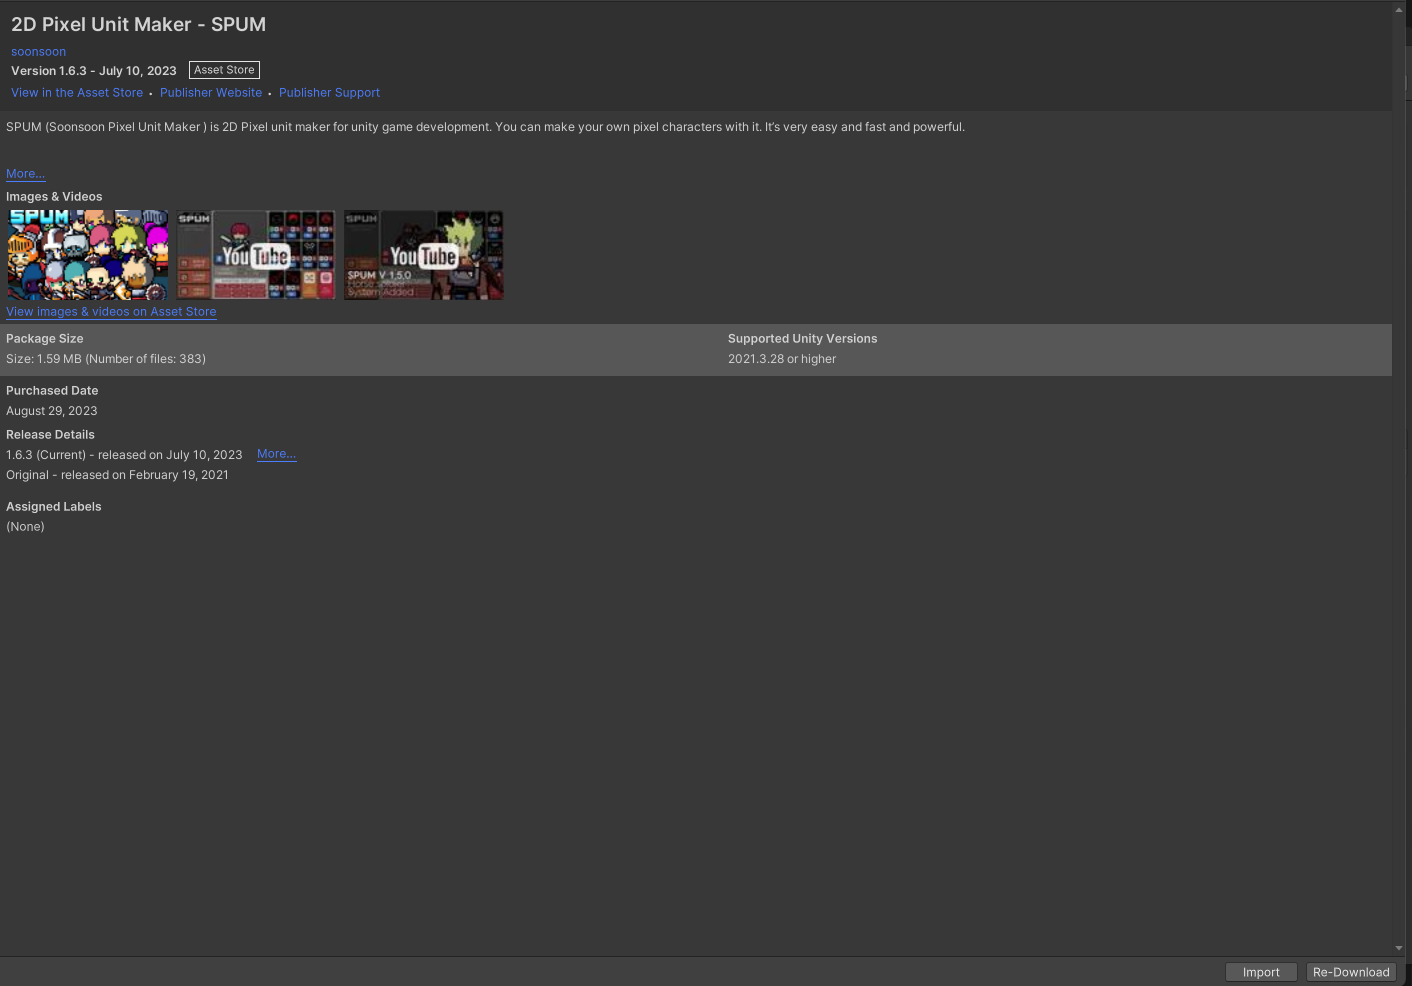Click the SPUM description paragraph
1412x986 pixels.
(485, 127)
